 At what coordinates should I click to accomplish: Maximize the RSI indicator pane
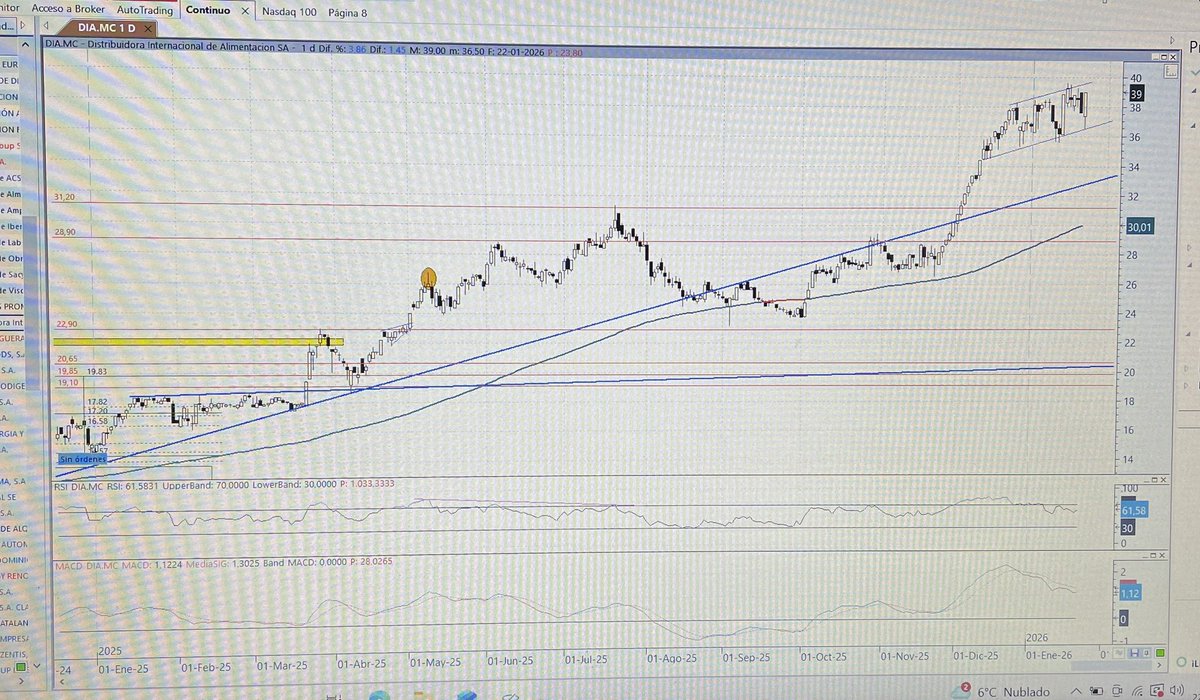click(x=1154, y=480)
